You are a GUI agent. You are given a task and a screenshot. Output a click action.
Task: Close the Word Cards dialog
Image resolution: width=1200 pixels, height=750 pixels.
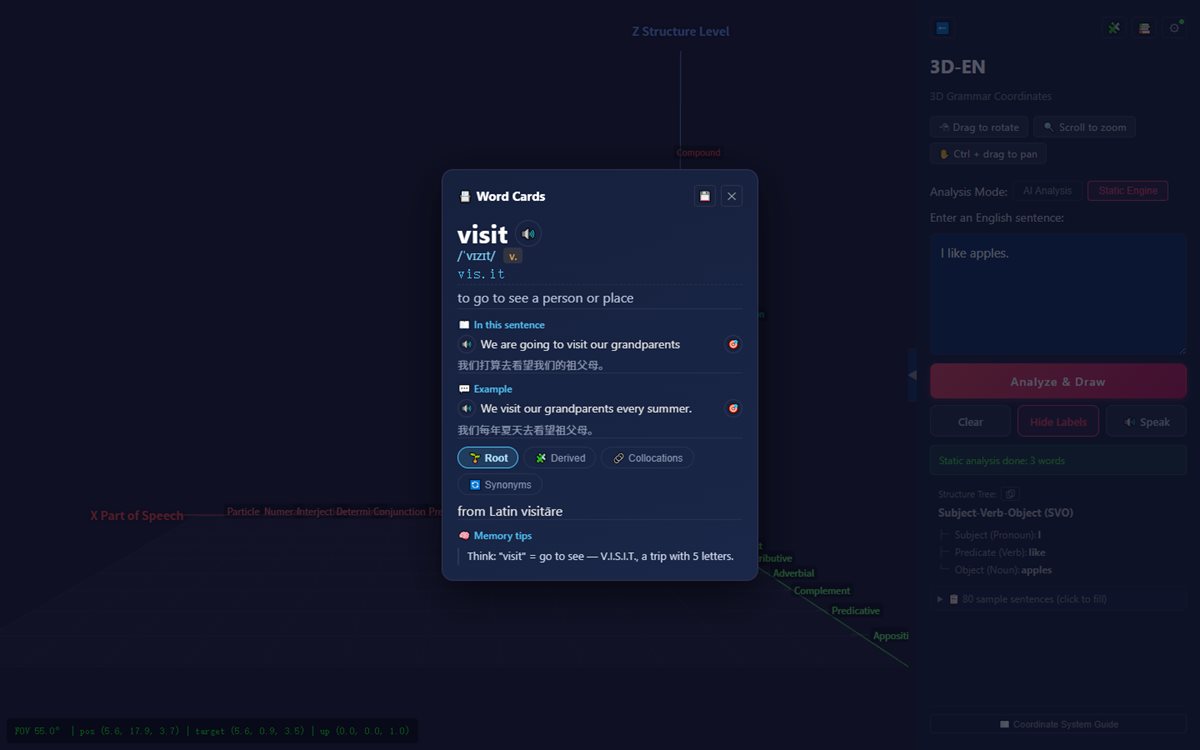(732, 196)
